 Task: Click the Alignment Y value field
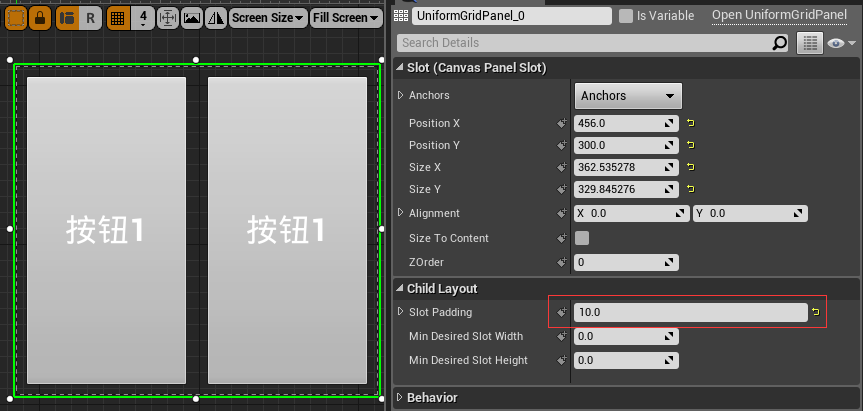750,213
